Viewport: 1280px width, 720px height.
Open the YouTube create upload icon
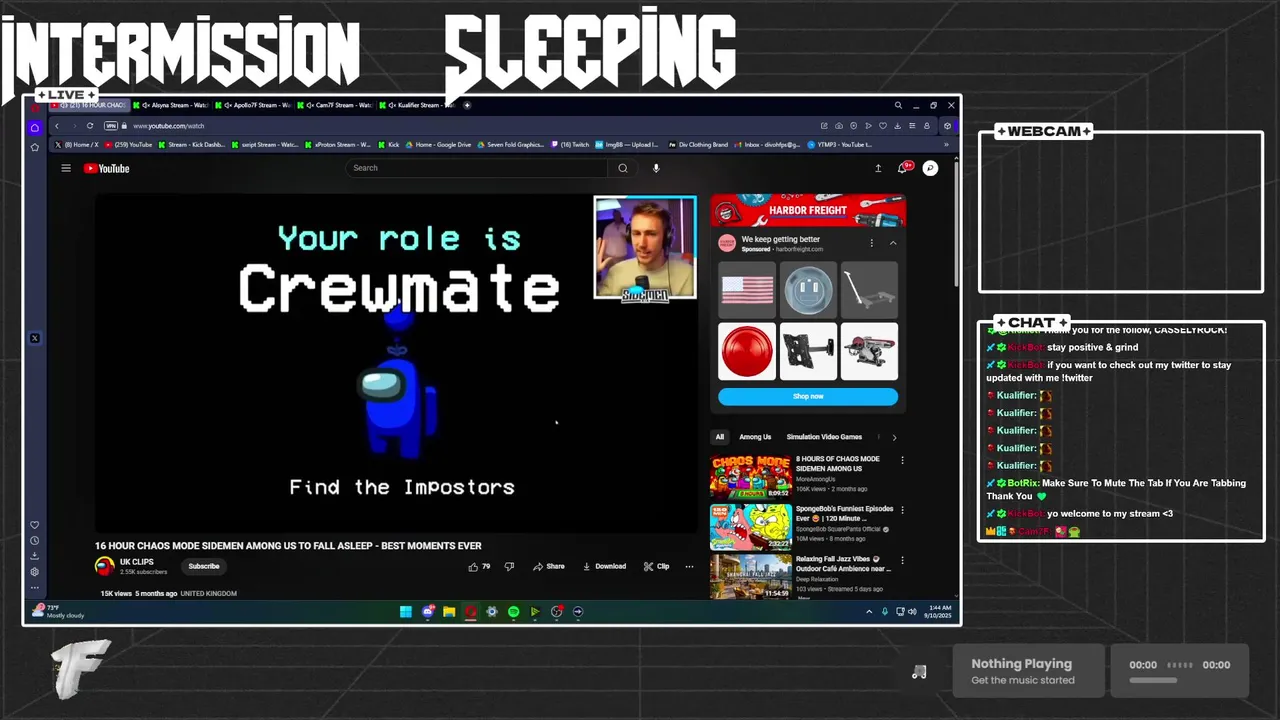tap(878, 168)
